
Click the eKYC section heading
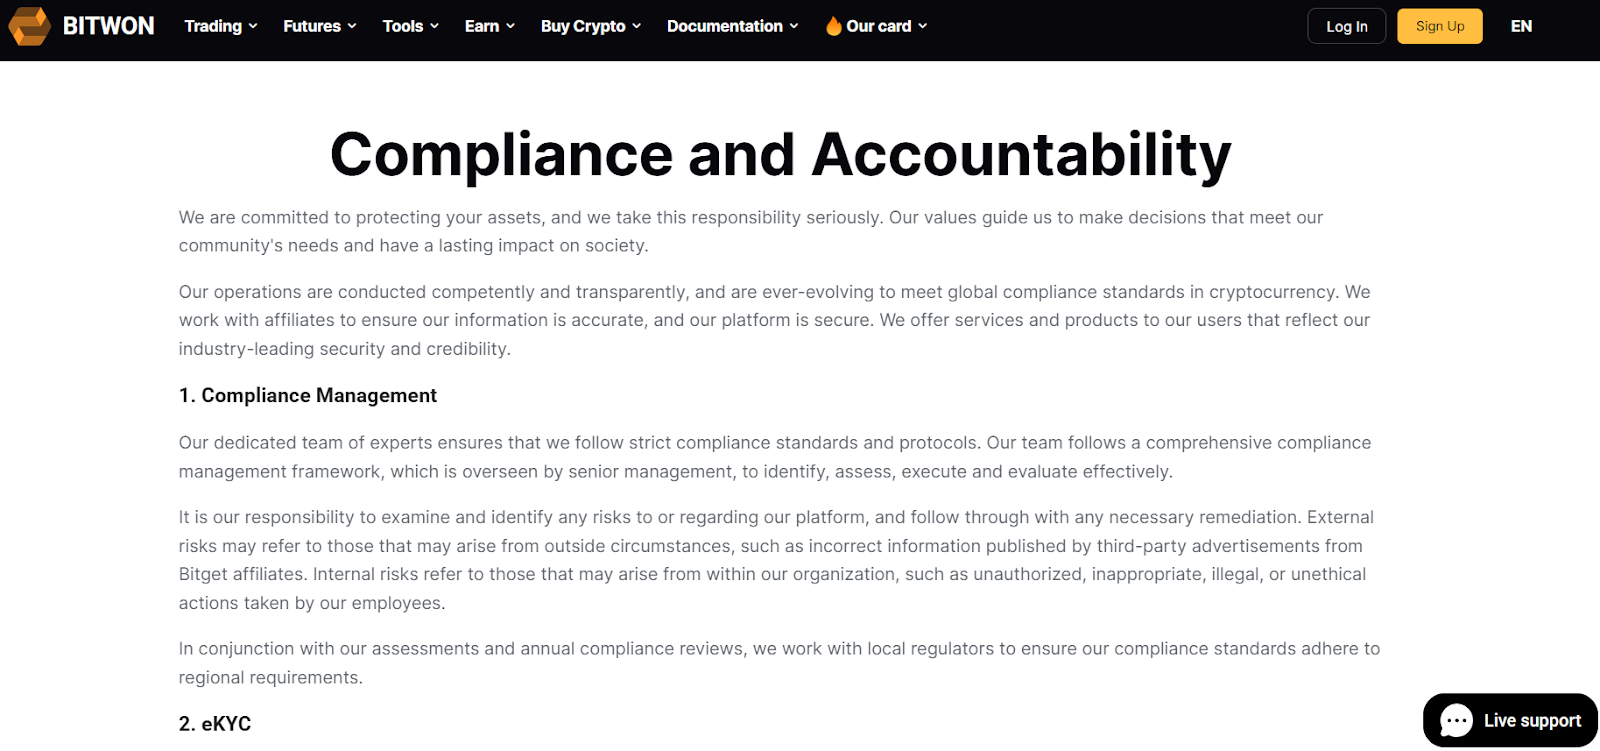(215, 724)
